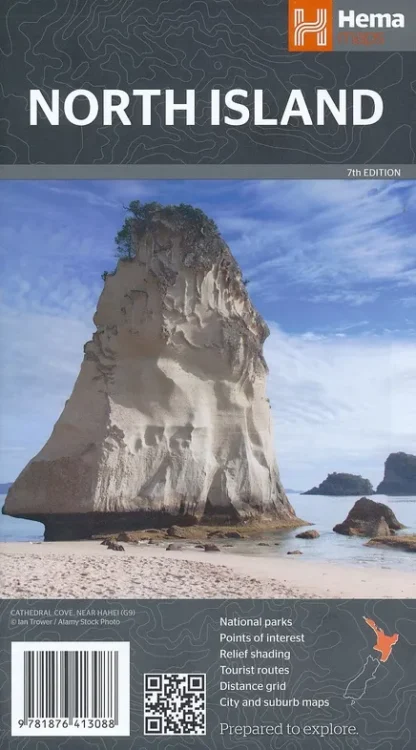
Task: Click the National parks feature text
Action: [x=256, y=622]
